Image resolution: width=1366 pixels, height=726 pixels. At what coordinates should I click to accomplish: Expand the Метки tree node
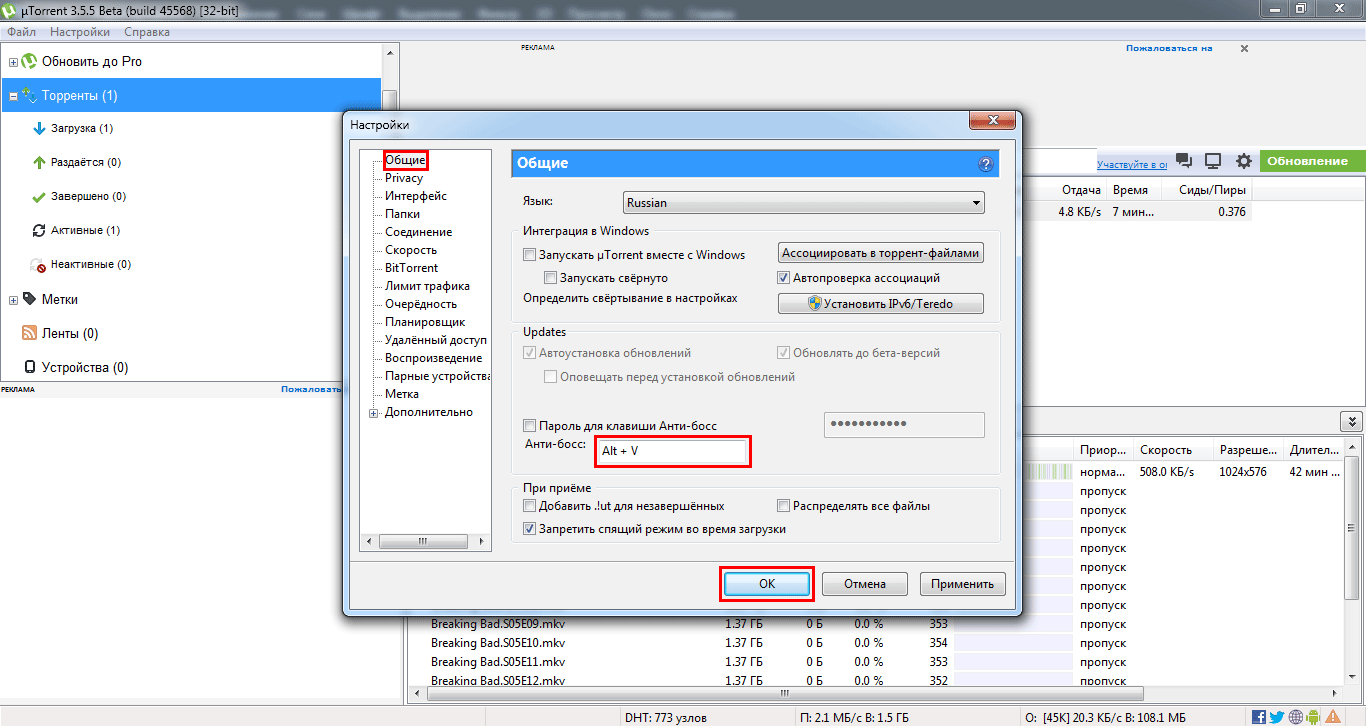click(x=13, y=300)
